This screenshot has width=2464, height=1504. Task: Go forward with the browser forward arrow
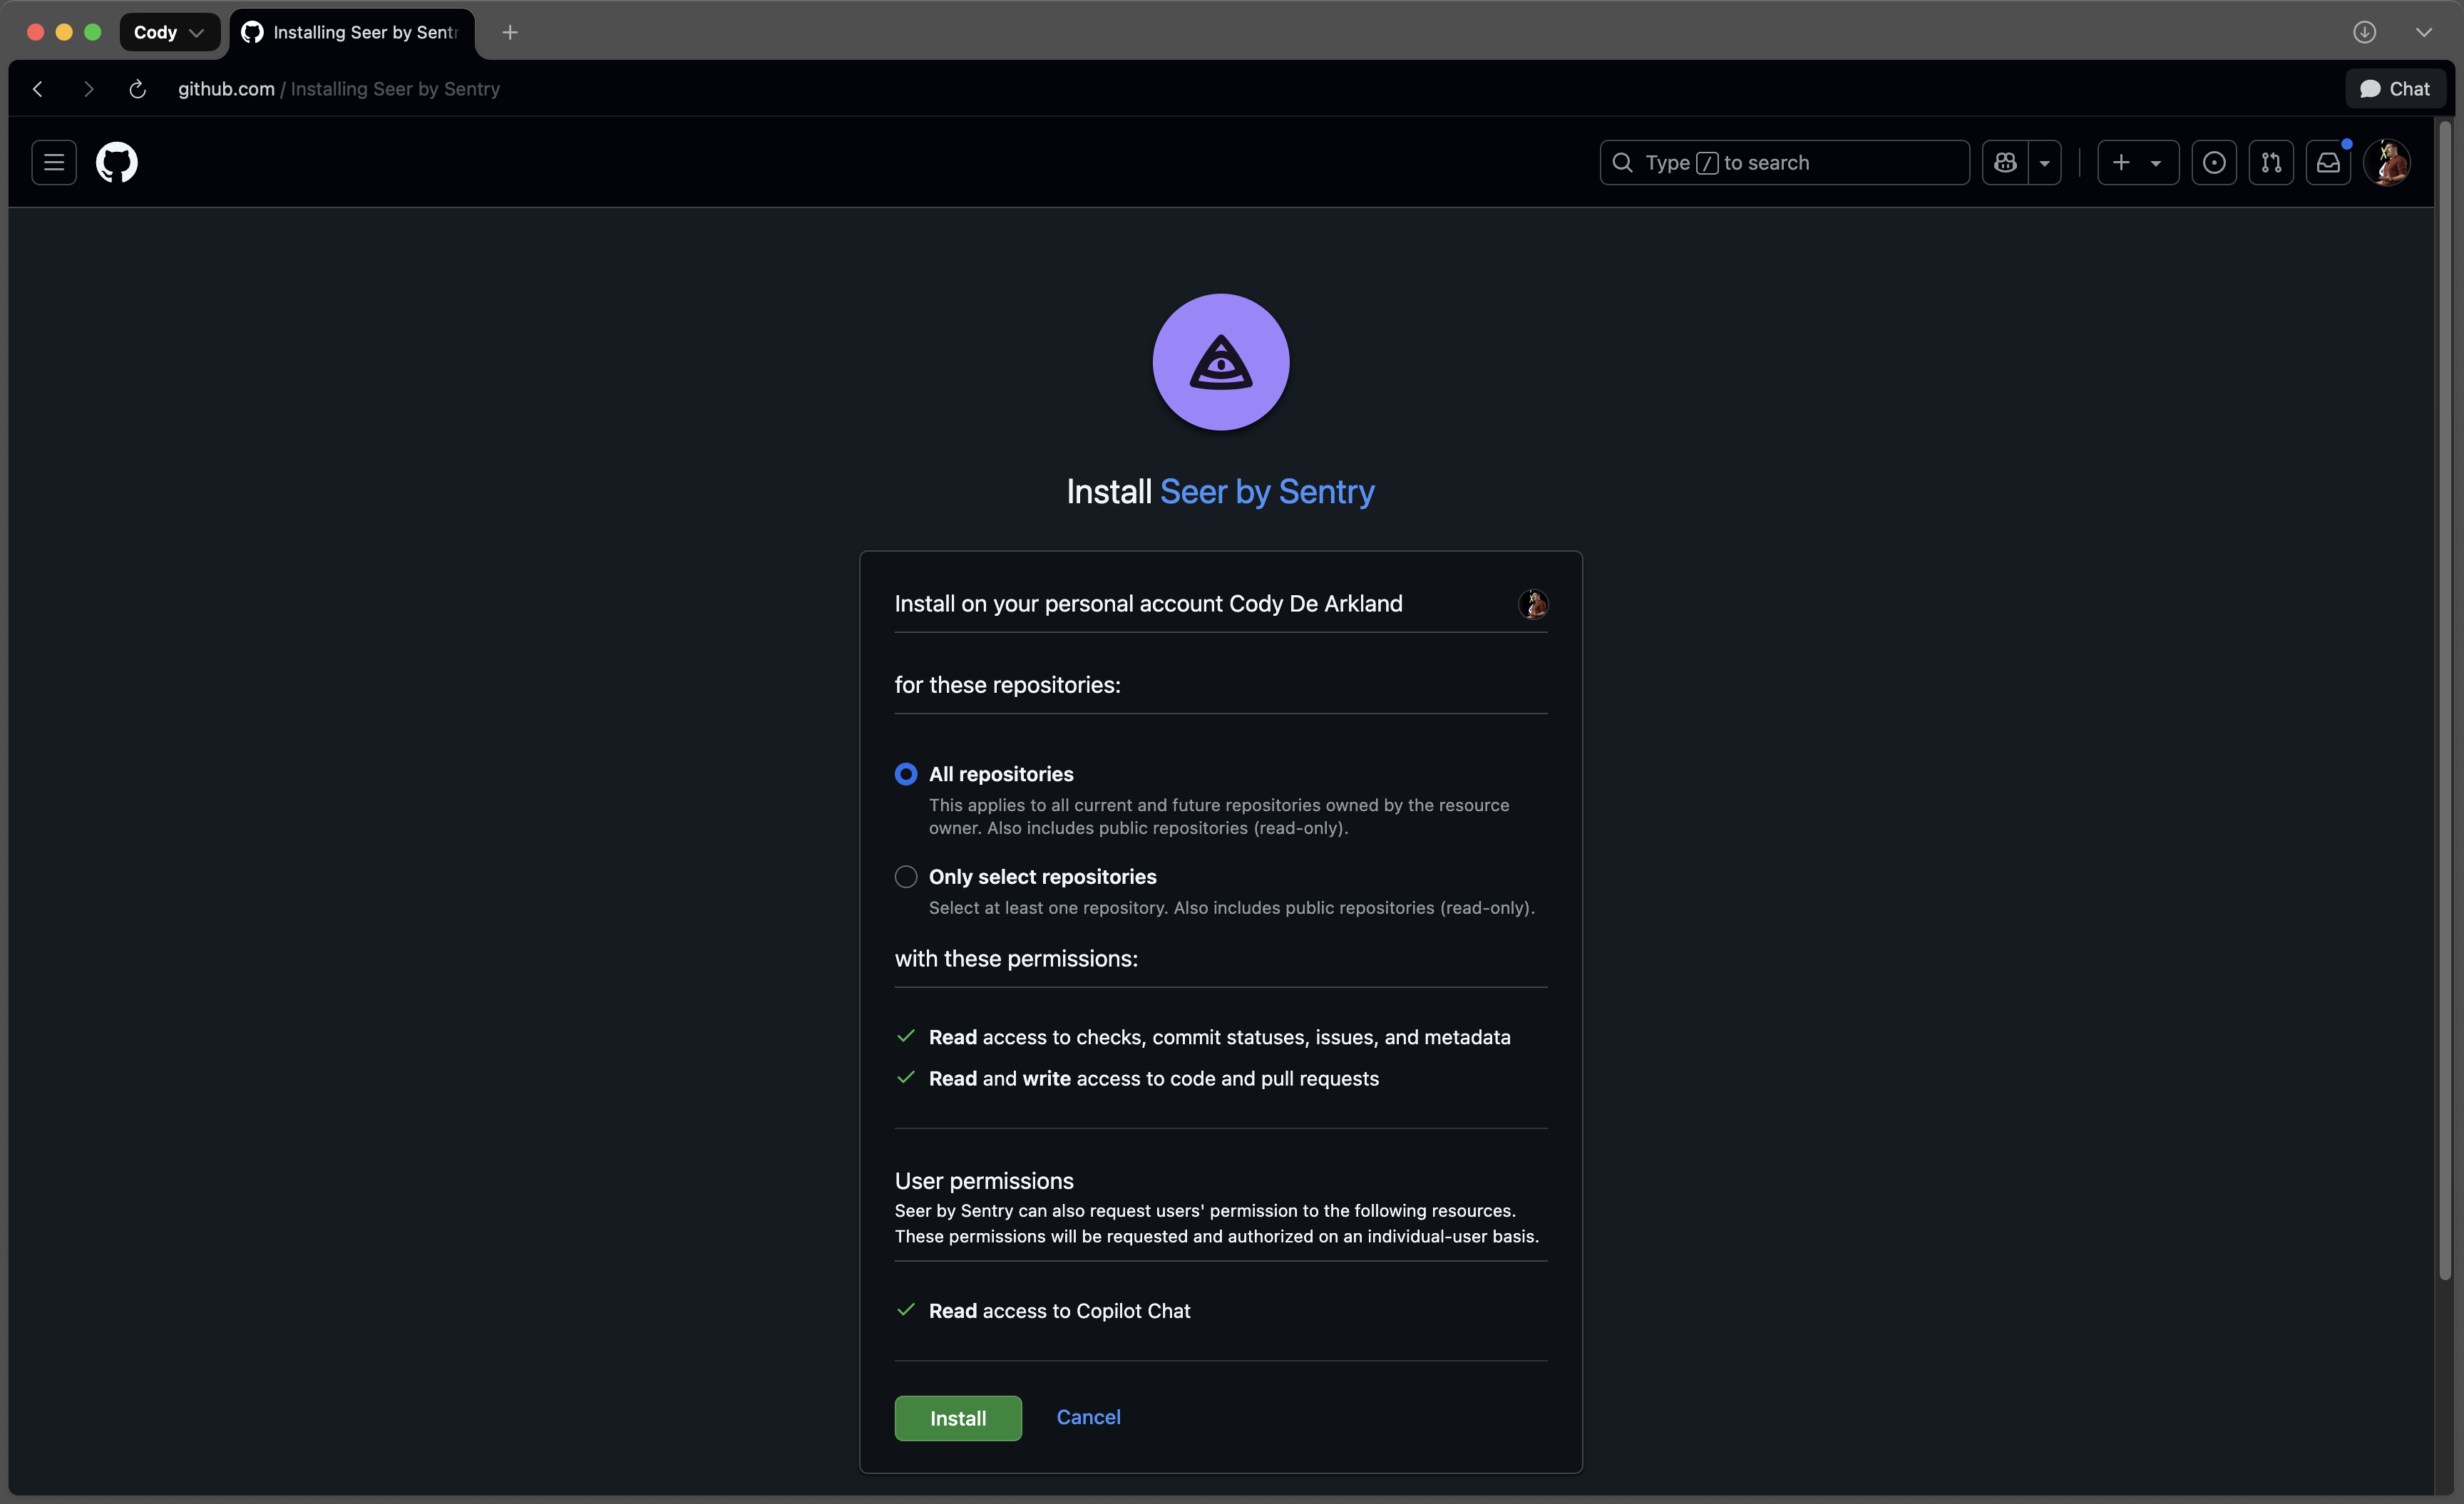[88, 89]
